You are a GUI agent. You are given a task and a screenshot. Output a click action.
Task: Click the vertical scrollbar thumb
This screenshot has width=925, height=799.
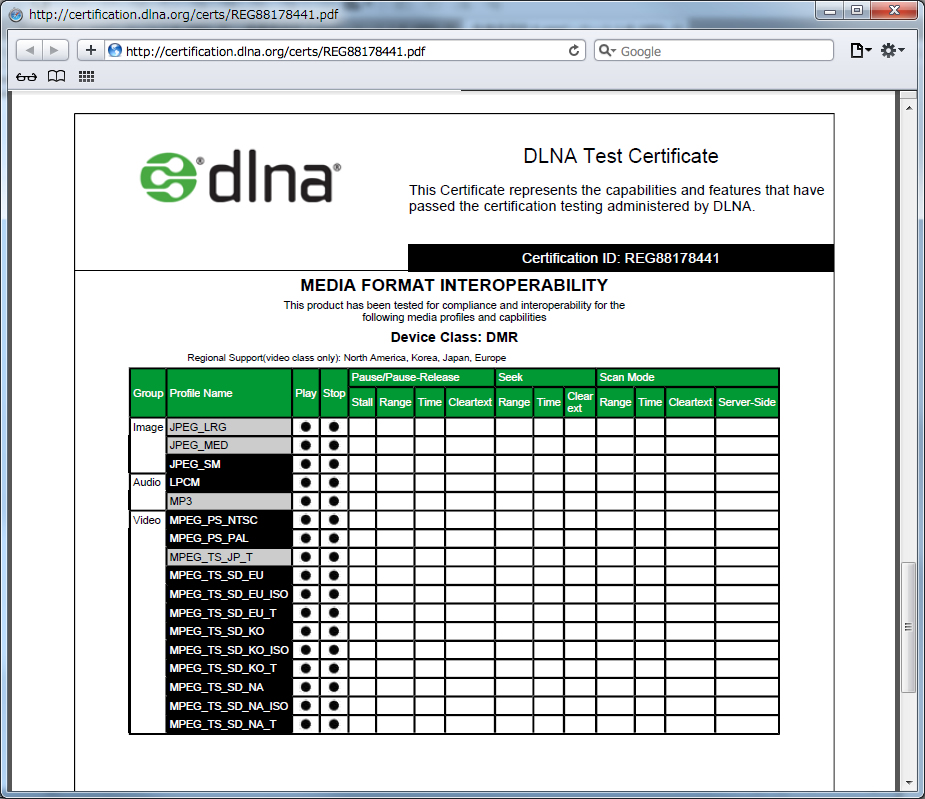click(908, 627)
